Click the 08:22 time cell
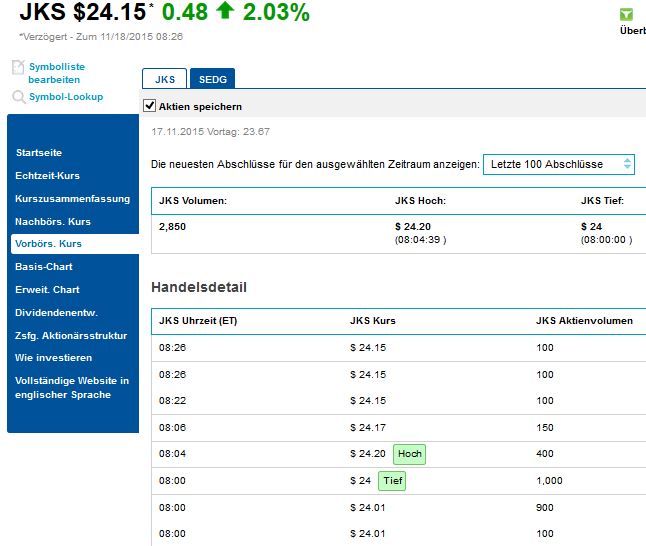The width and height of the screenshot is (646, 546). tap(172, 401)
